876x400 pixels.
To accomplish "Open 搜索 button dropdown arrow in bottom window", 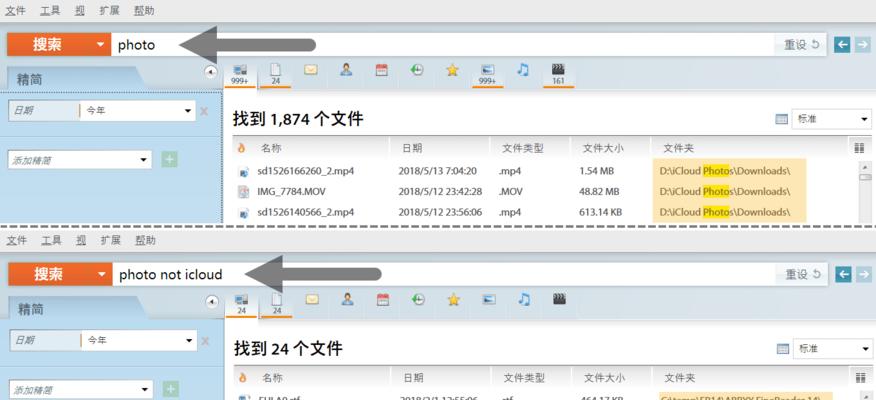I will pyautogui.click(x=101, y=274).
